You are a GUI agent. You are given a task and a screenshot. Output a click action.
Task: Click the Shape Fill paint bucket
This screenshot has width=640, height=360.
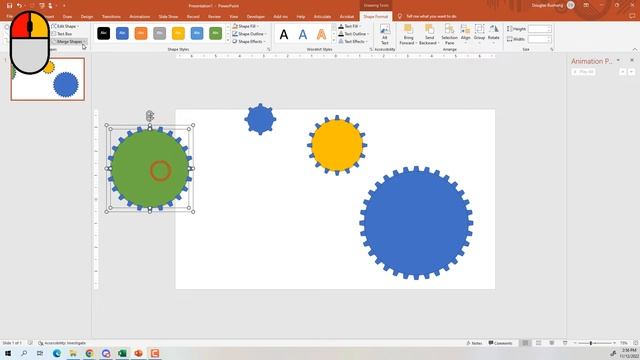tap(235, 26)
